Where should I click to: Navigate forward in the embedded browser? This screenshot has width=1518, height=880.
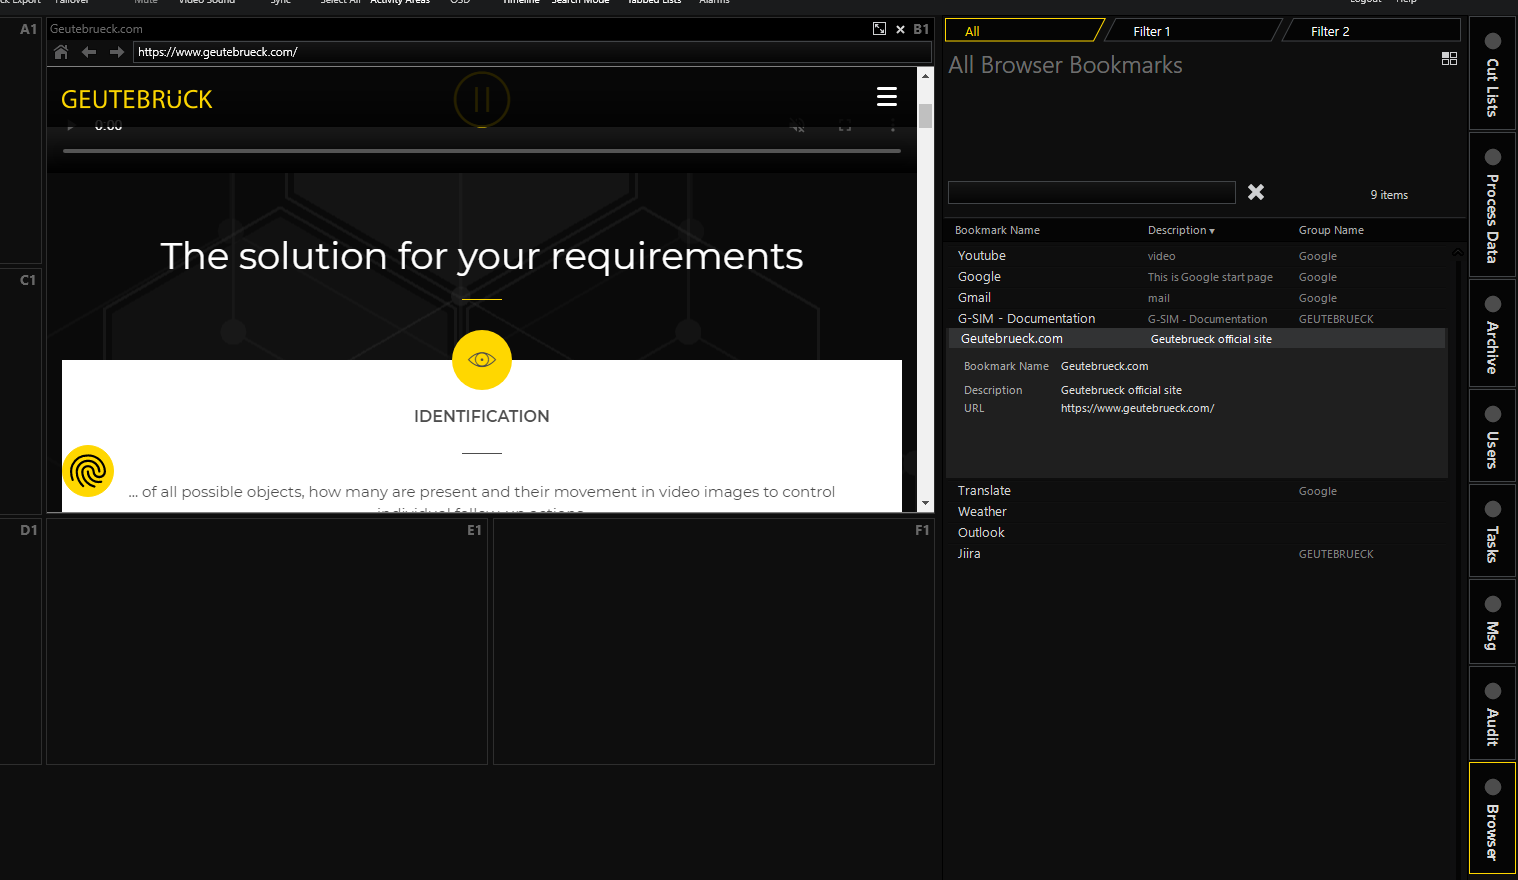point(117,52)
